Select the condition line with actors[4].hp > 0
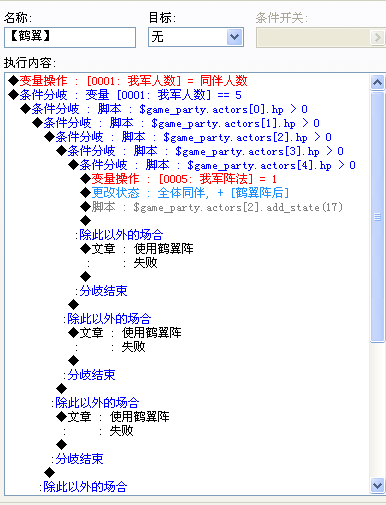The width and height of the screenshot is (386, 505). pos(212,165)
